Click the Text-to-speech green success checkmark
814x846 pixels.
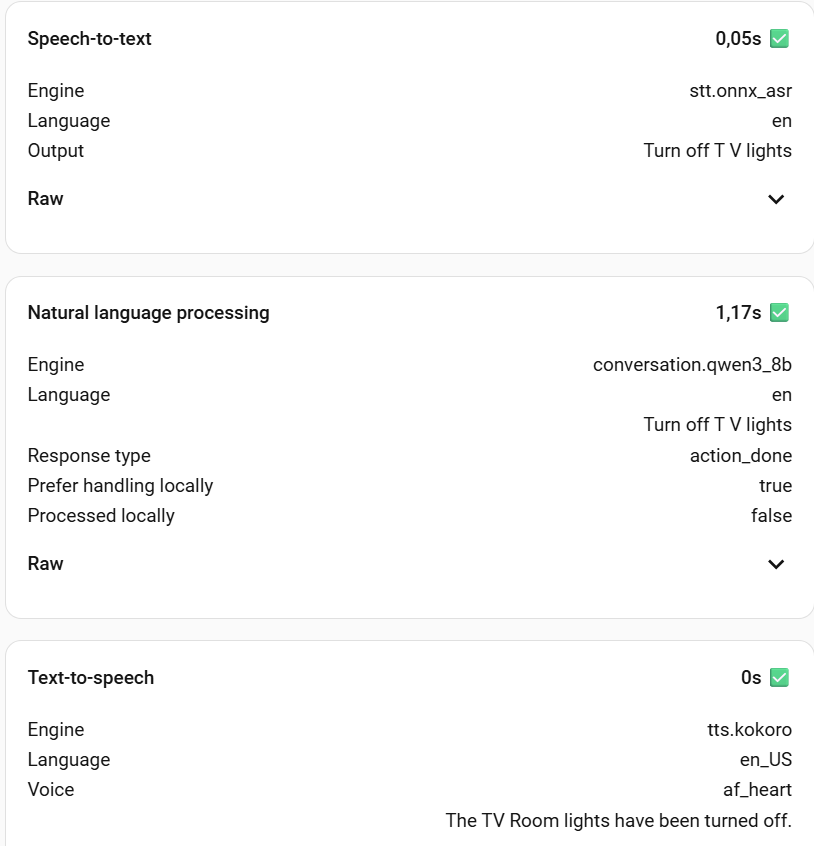[x=780, y=678]
